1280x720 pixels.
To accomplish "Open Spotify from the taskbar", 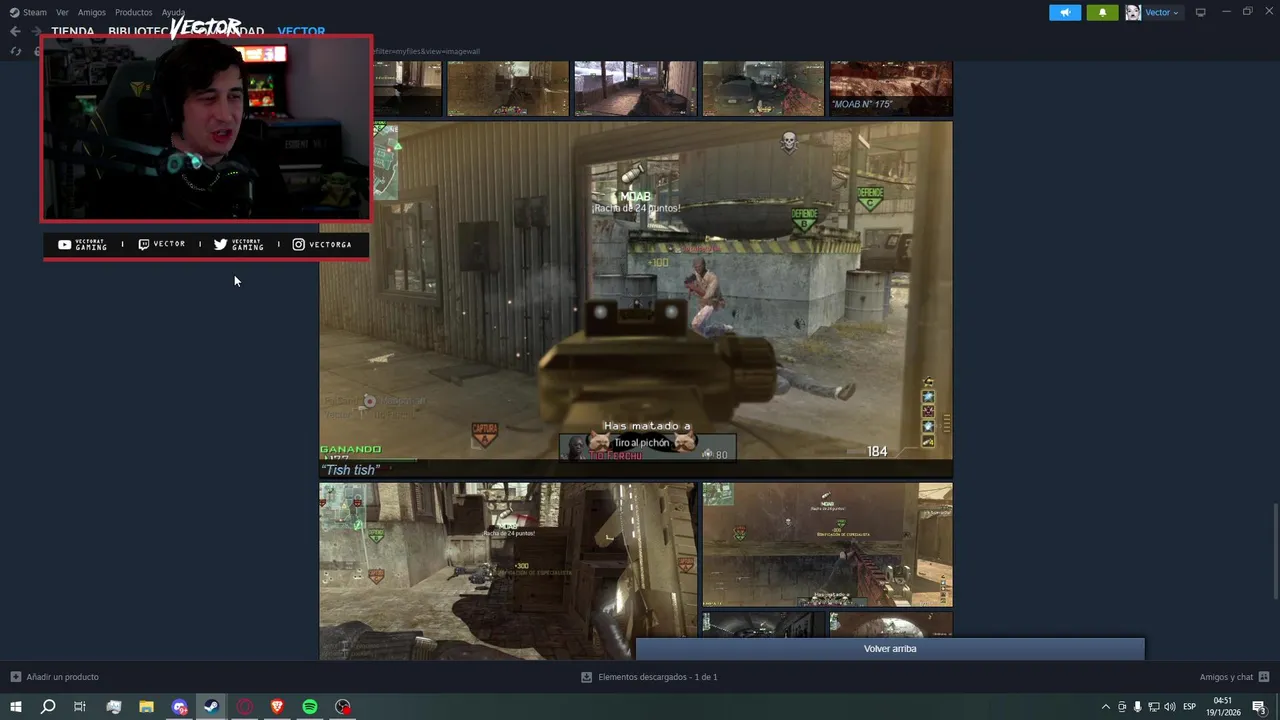I will pyautogui.click(x=310, y=707).
